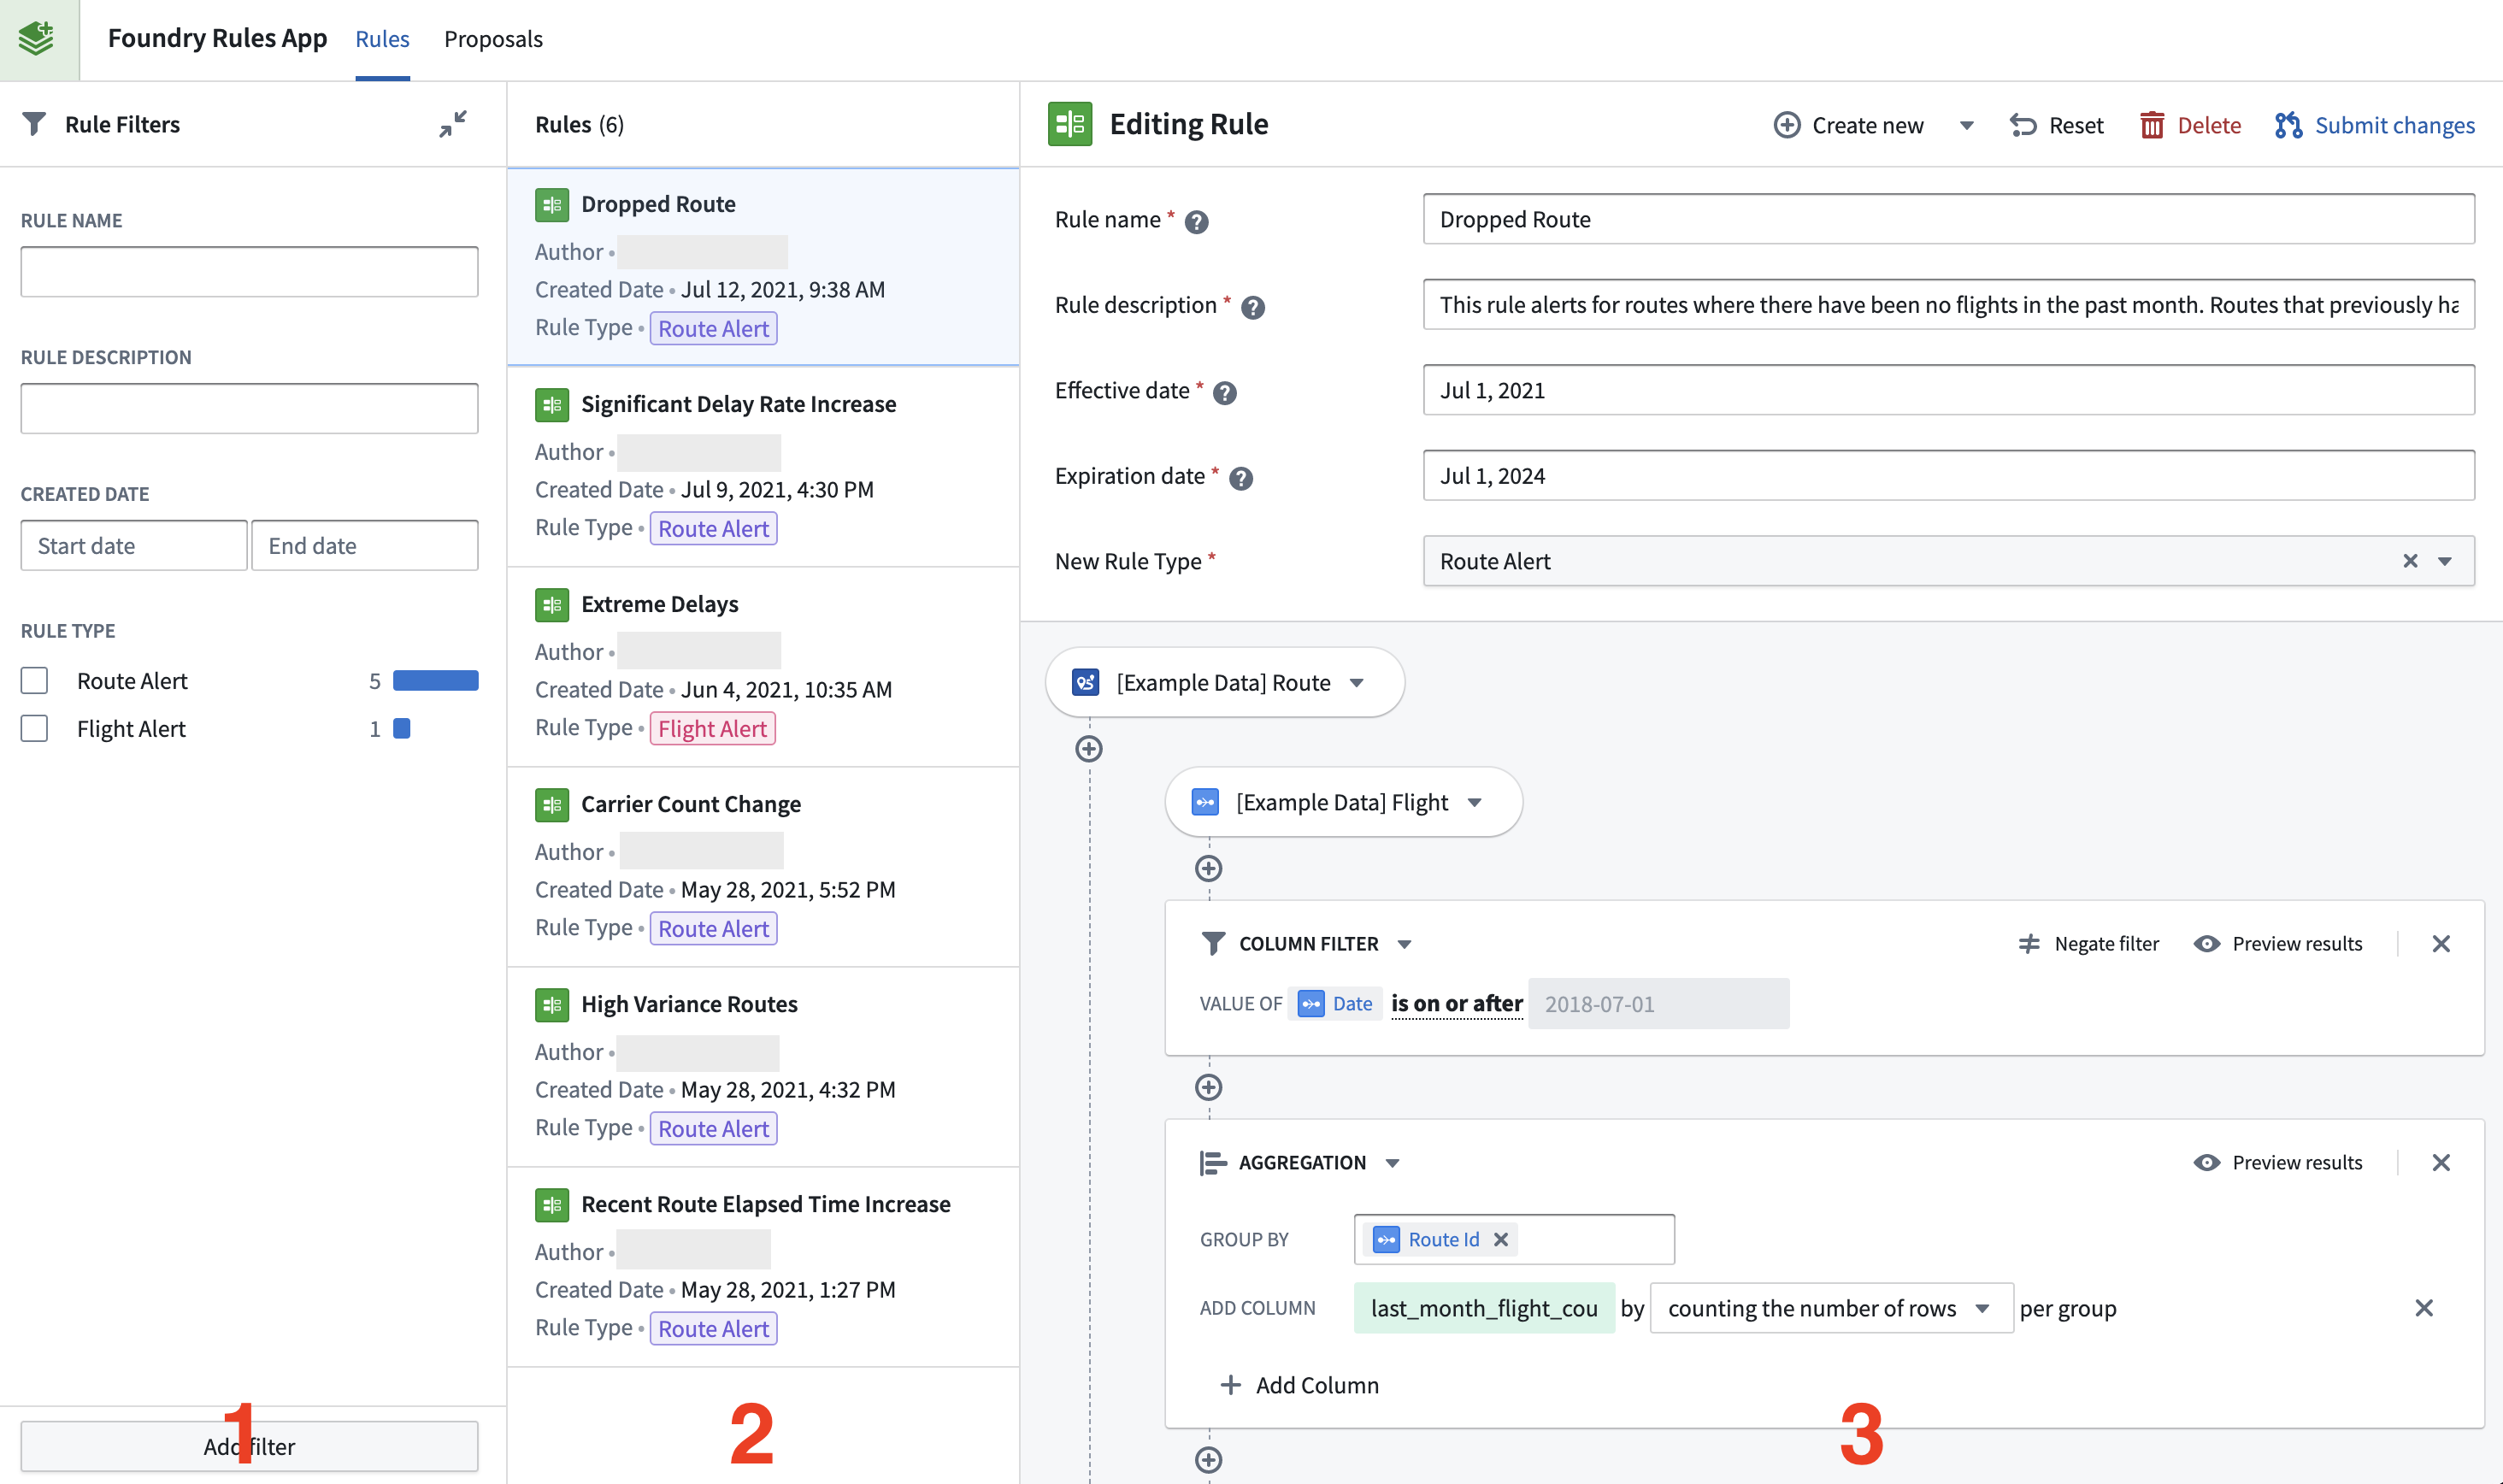This screenshot has width=2503, height=1484.
Task: Select the Carrier Count Change rule
Action: tap(763, 866)
